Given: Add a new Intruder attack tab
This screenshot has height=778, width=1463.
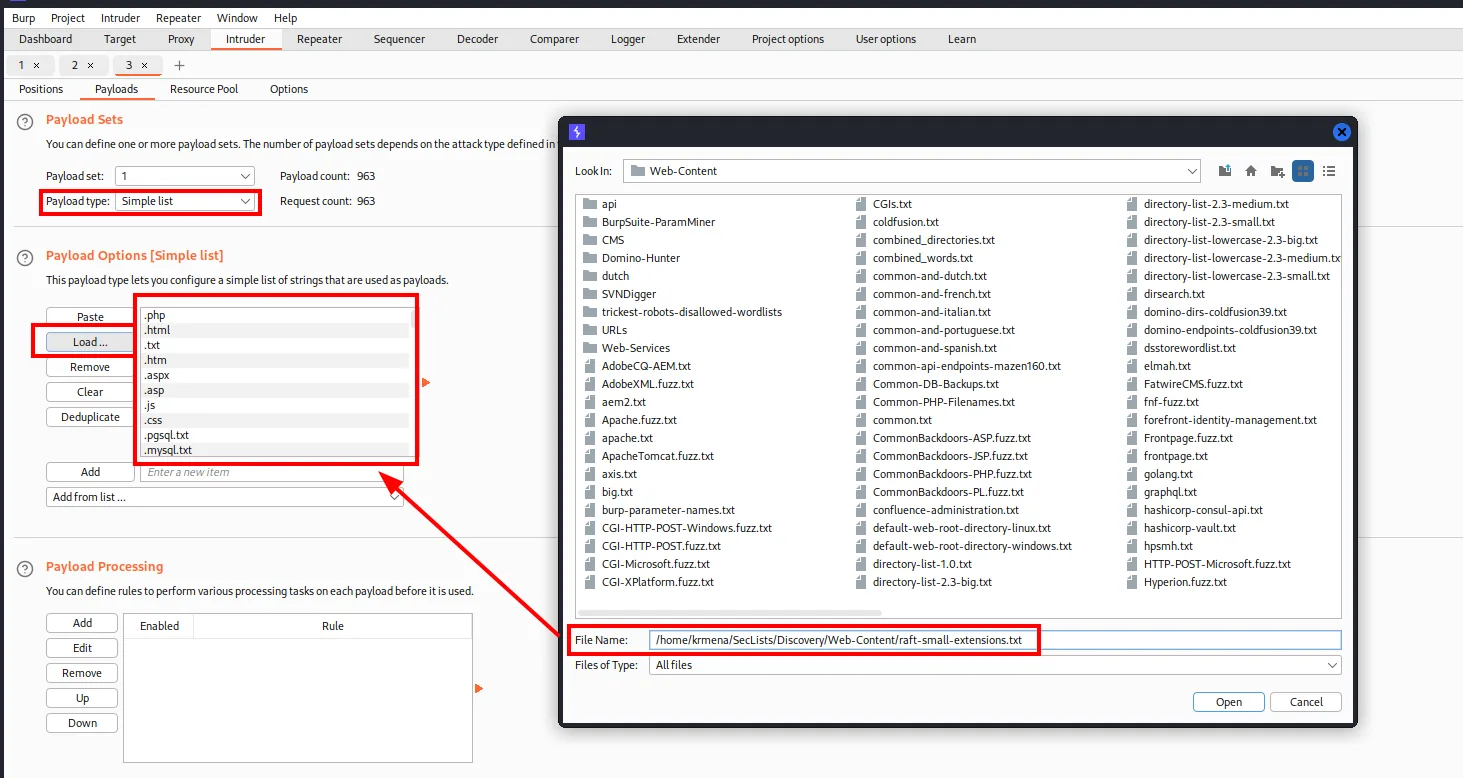Looking at the screenshot, I should [x=180, y=66].
